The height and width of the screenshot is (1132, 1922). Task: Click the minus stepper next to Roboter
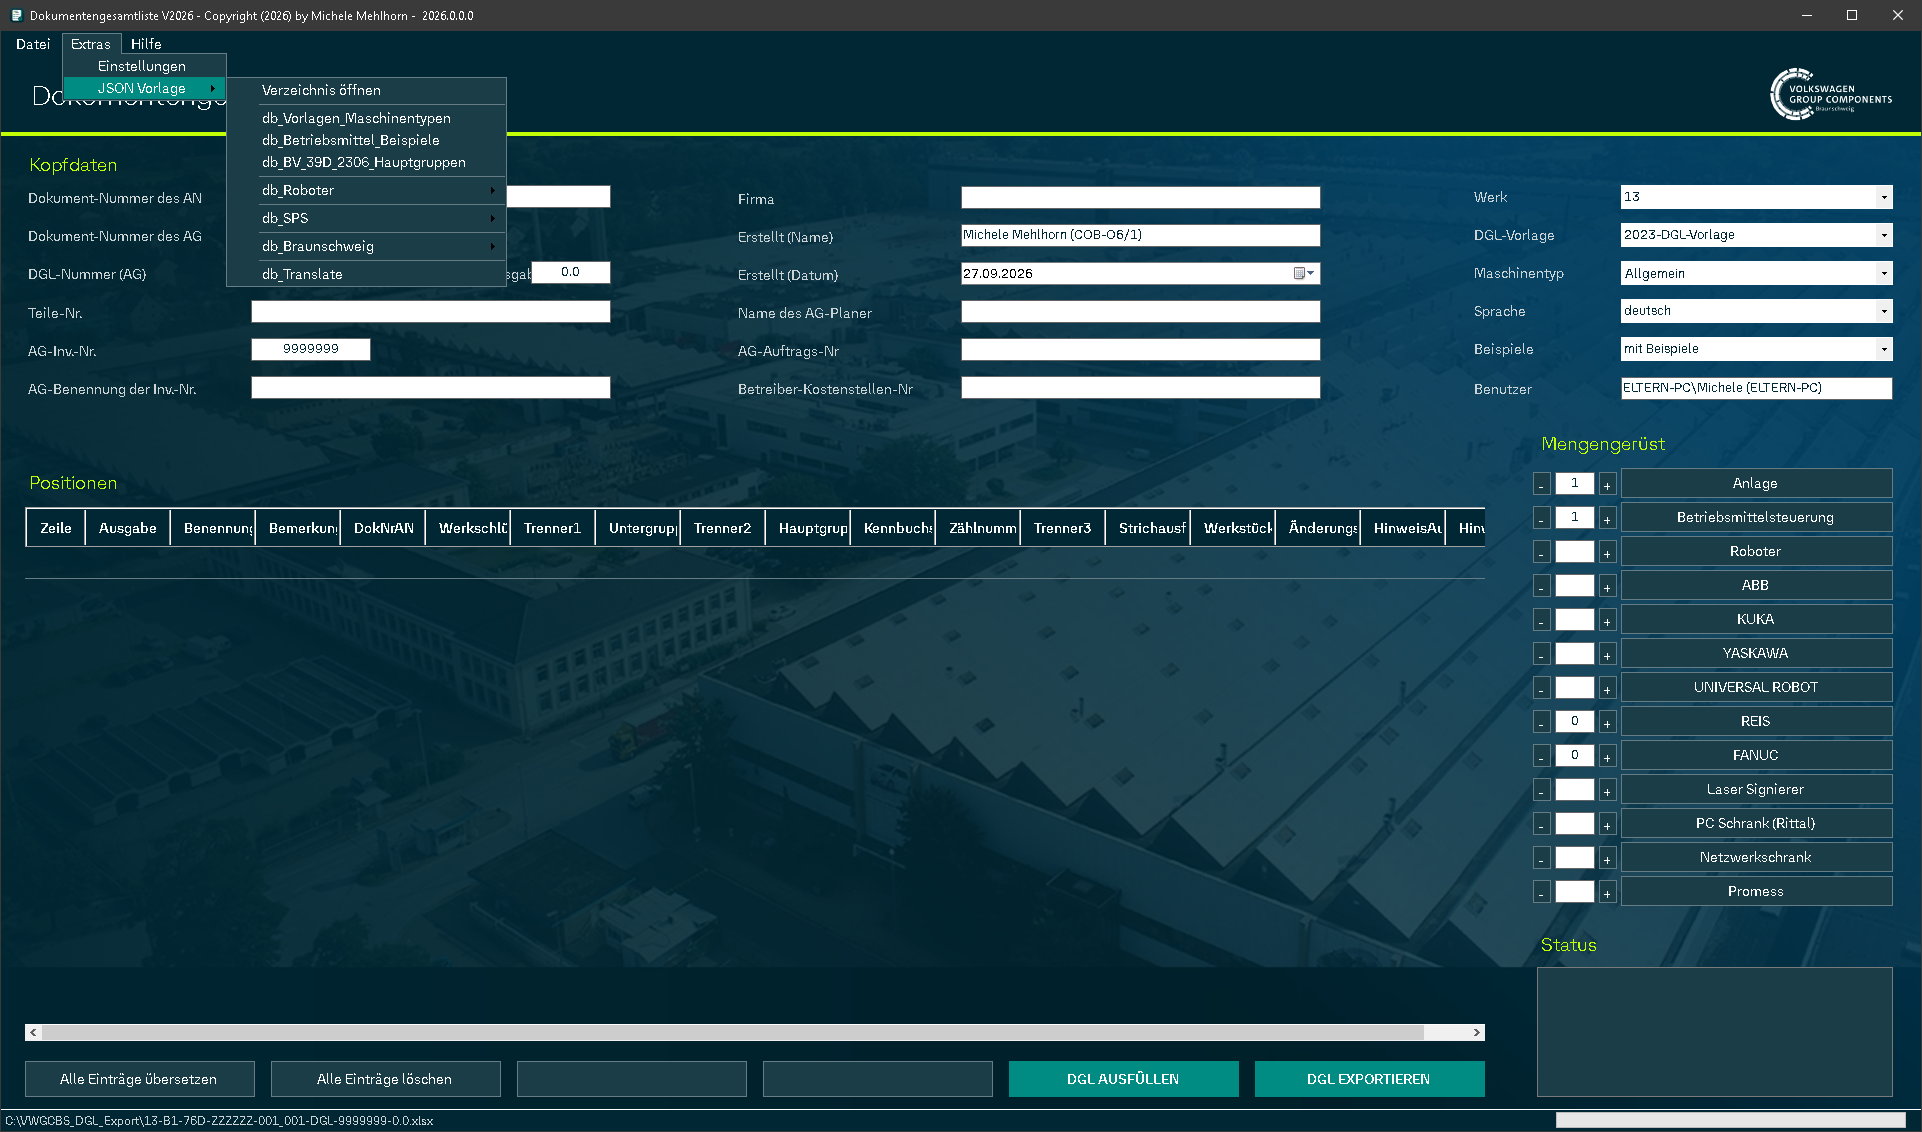coord(1542,552)
